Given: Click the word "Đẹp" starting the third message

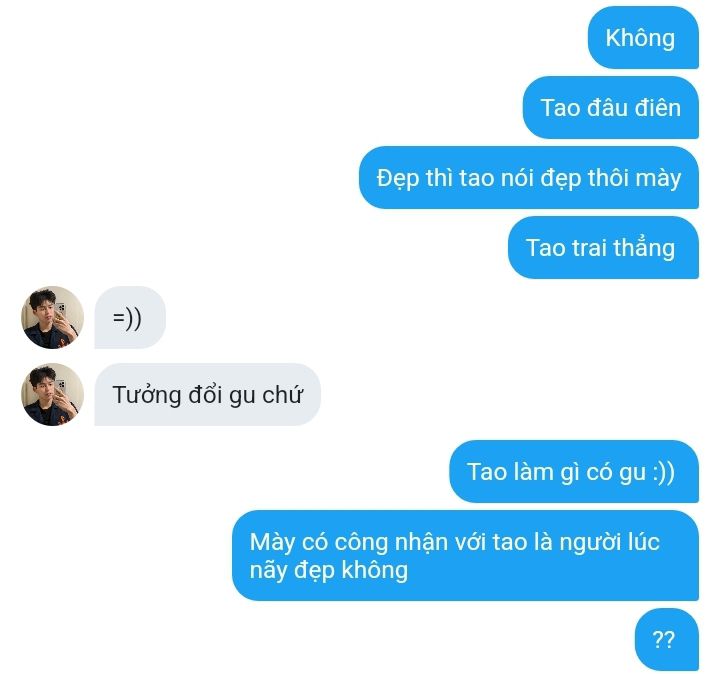Looking at the screenshot, I should 398,179.
